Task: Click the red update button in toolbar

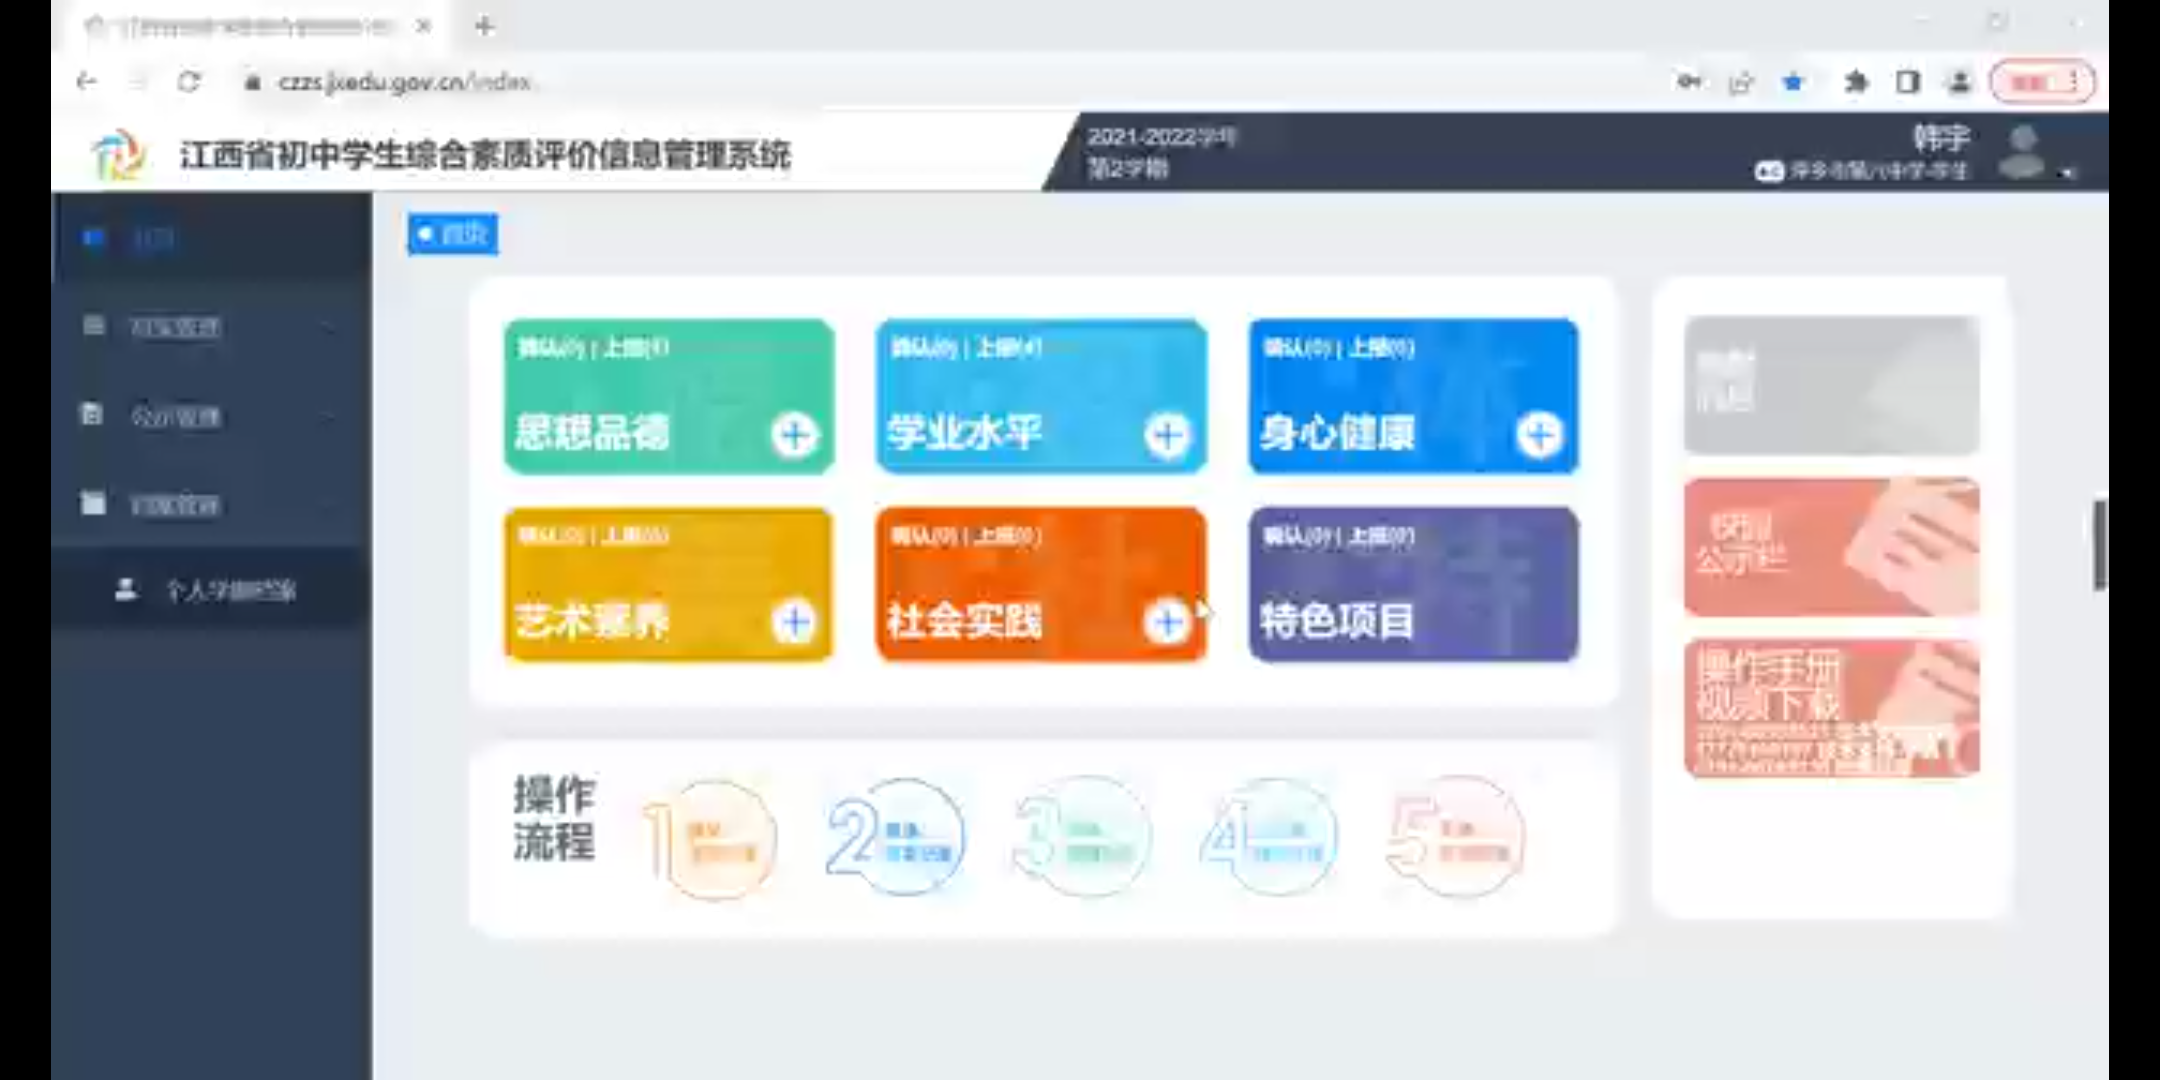Action: coord(2042,82)
